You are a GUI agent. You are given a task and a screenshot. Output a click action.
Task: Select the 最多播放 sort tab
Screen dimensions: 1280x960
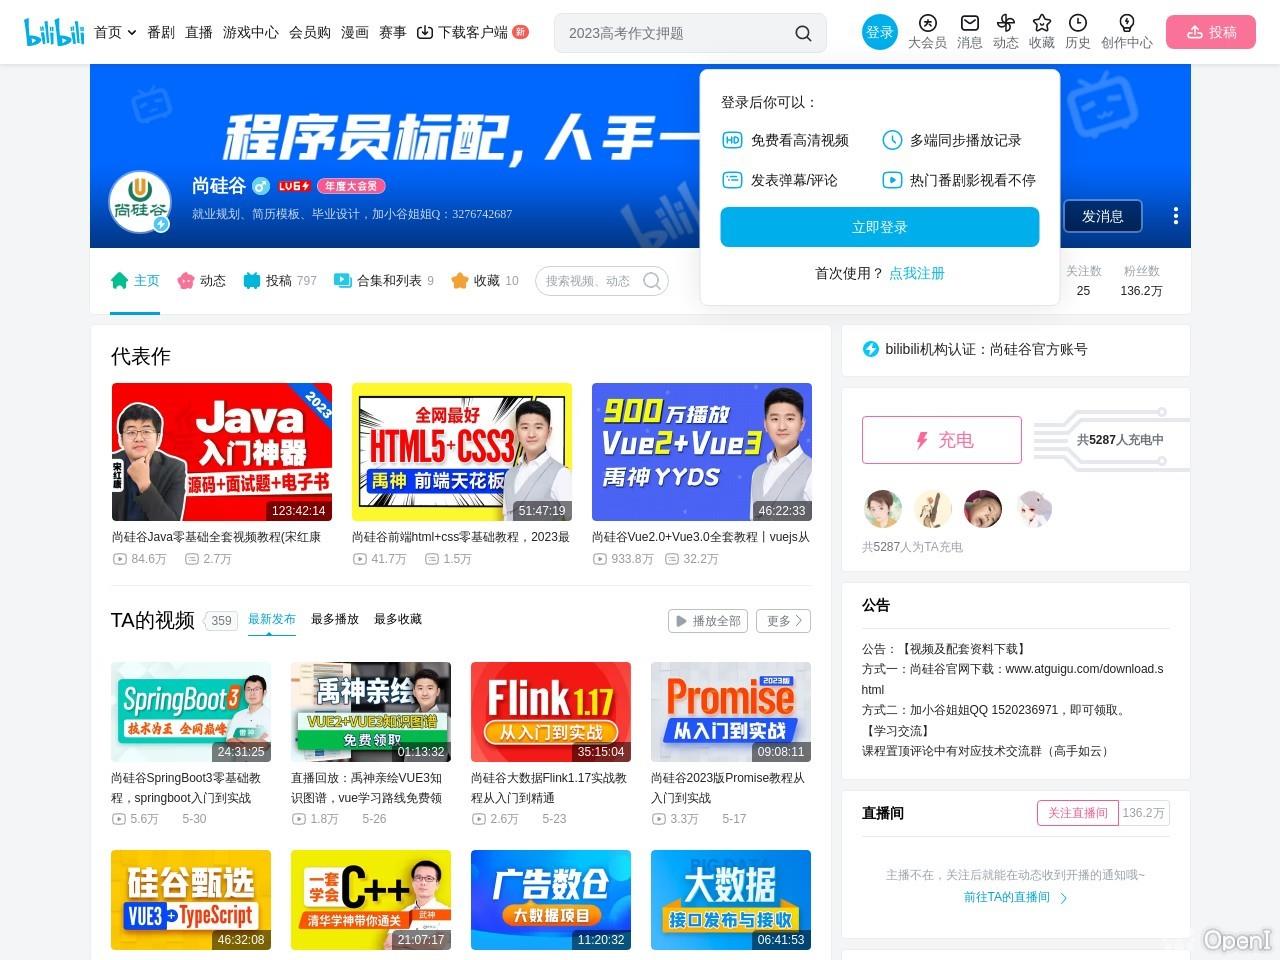coord(335,619)
